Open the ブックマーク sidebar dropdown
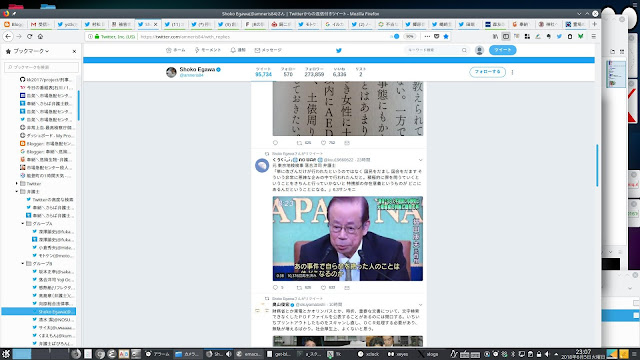The height and width of the screenshot is (360, 640). pyautogui.click(x=27, y=51)
